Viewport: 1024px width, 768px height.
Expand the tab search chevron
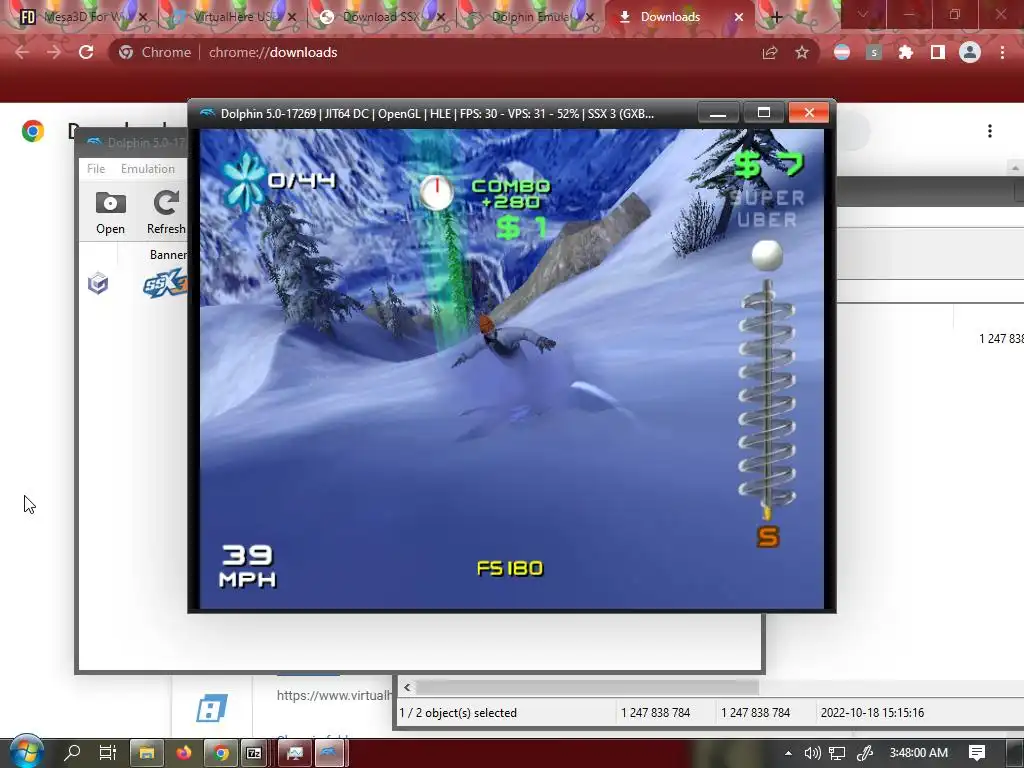coord(862,14)
